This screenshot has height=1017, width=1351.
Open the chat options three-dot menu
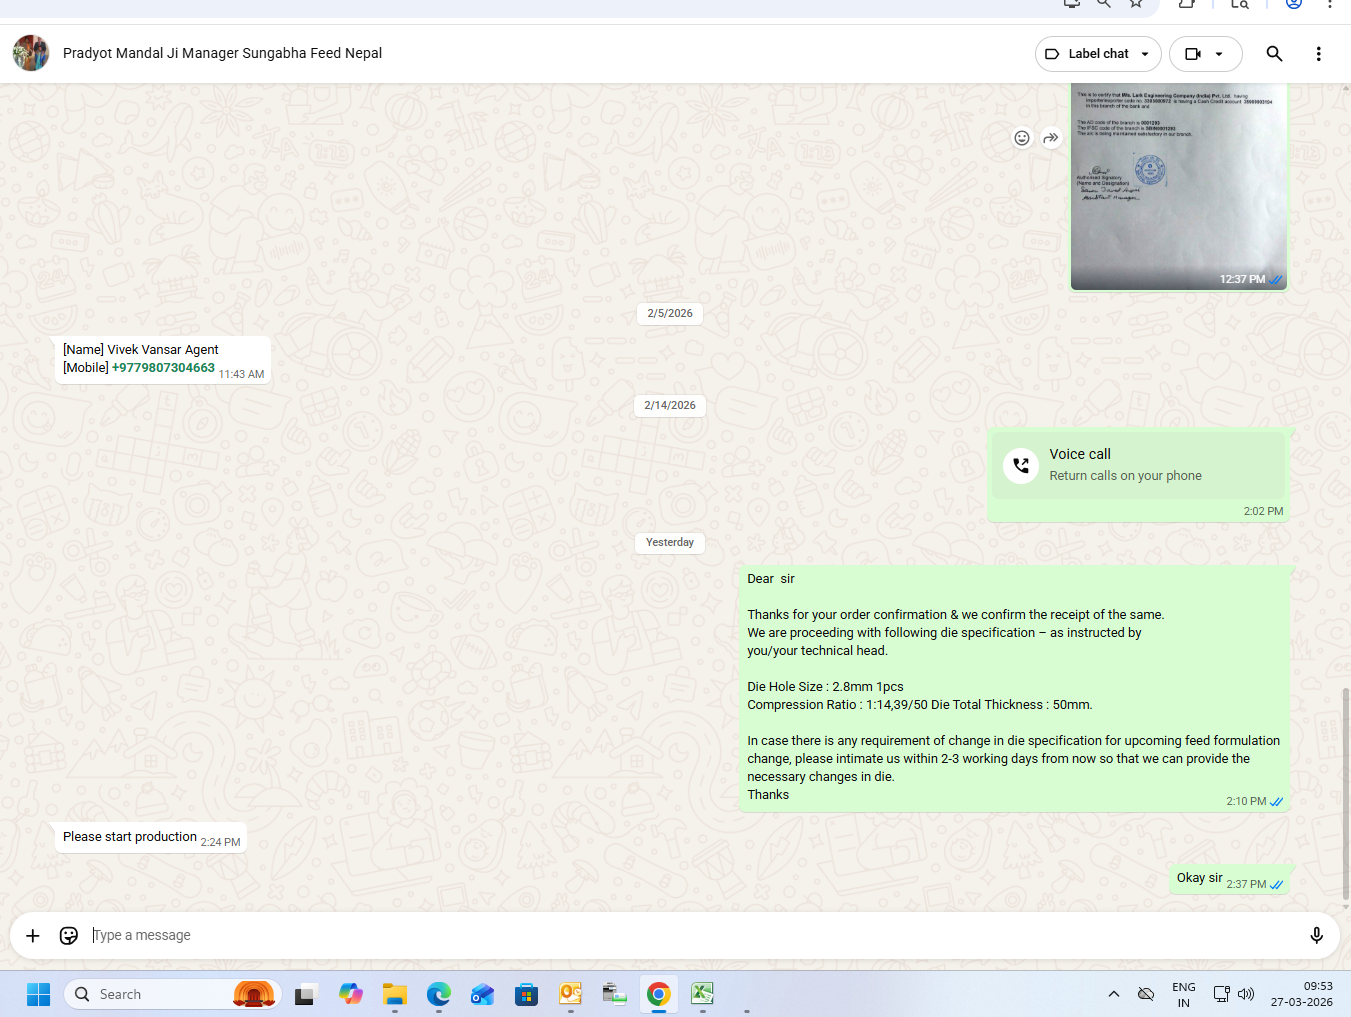(1318, 54)
